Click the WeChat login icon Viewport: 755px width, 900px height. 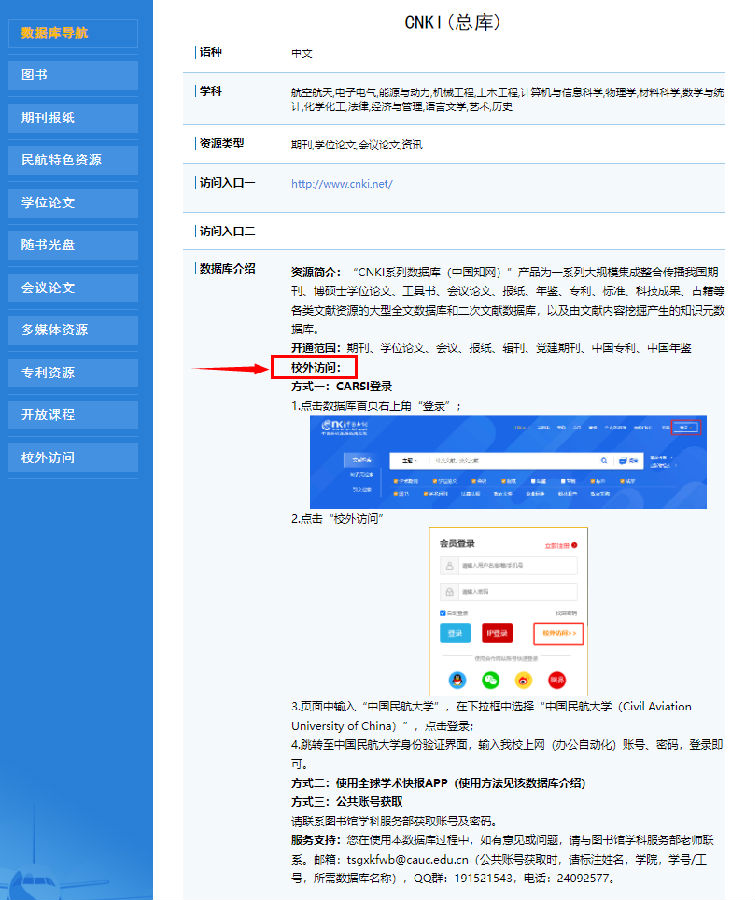tap(490, 679)
